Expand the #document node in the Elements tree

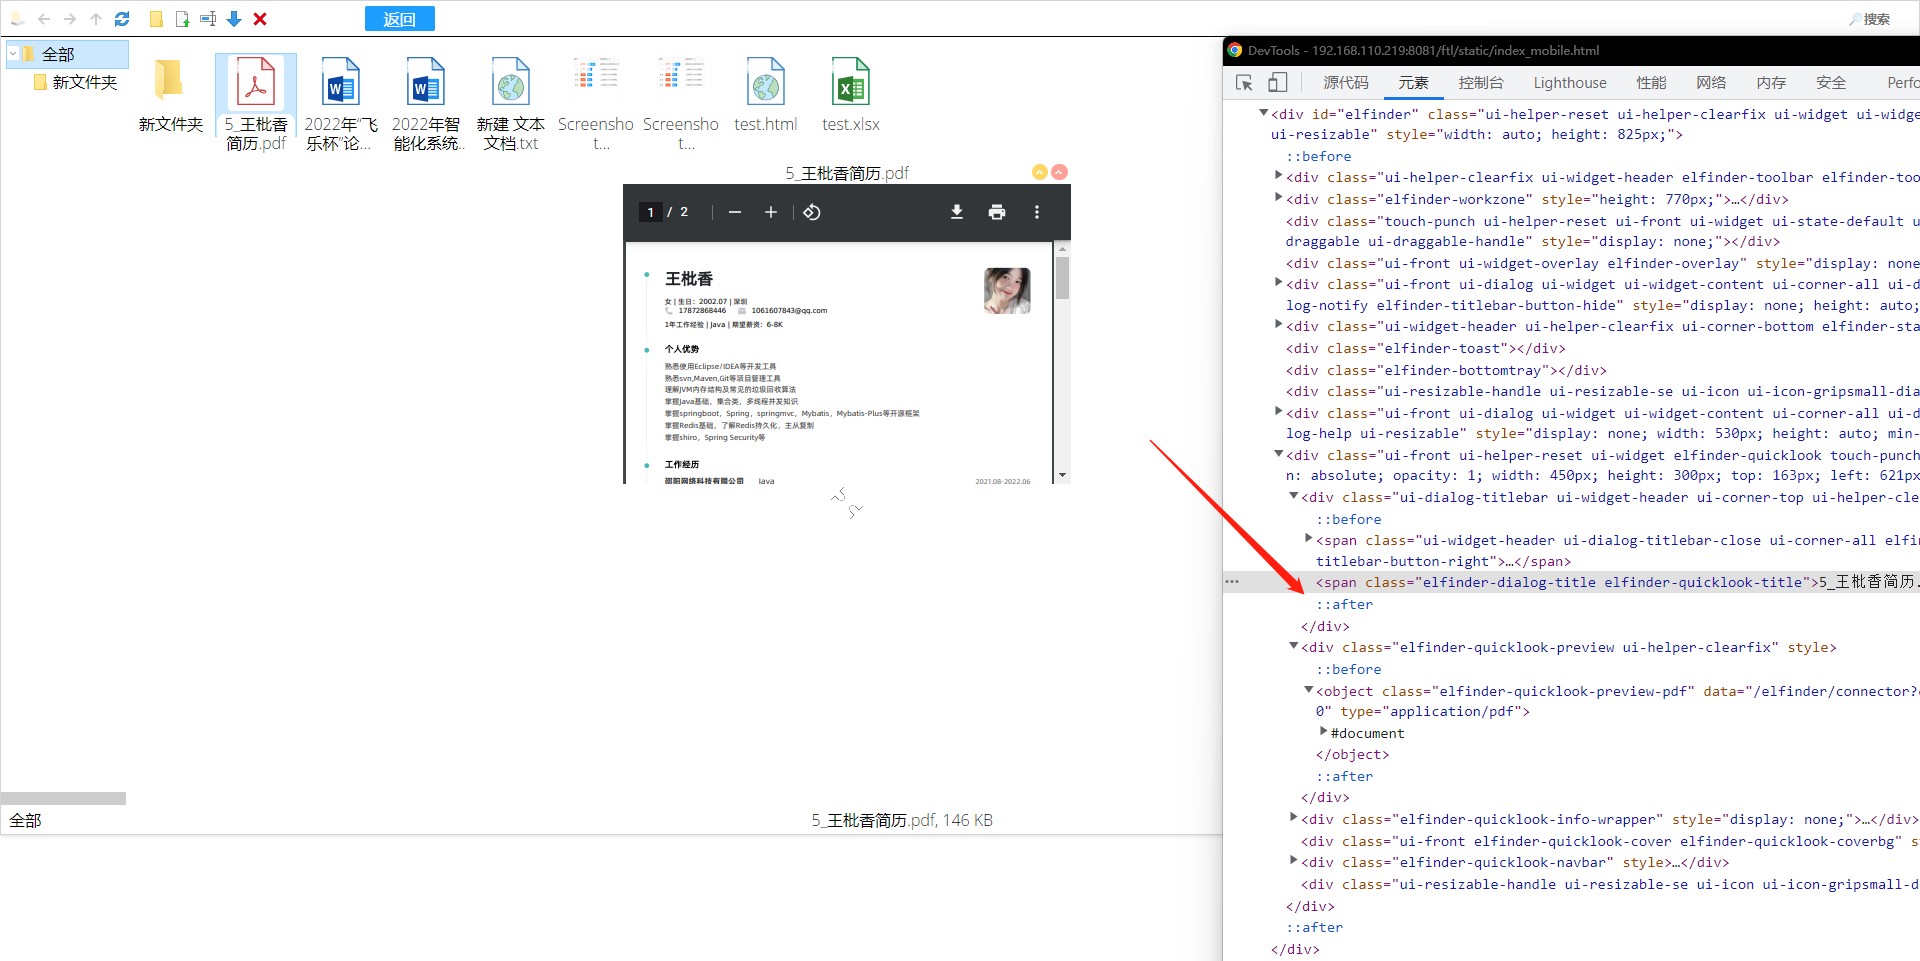click(1324, 733)
